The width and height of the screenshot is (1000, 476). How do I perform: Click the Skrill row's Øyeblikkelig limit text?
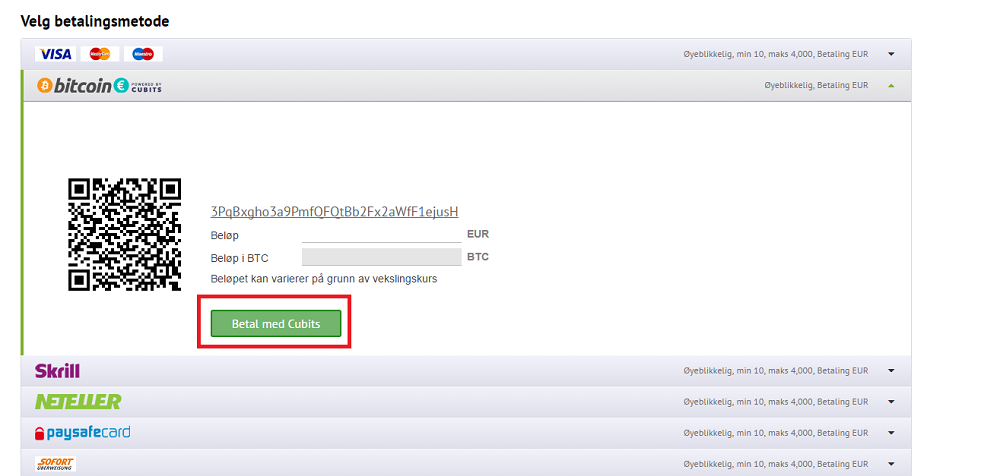point(776,371)
